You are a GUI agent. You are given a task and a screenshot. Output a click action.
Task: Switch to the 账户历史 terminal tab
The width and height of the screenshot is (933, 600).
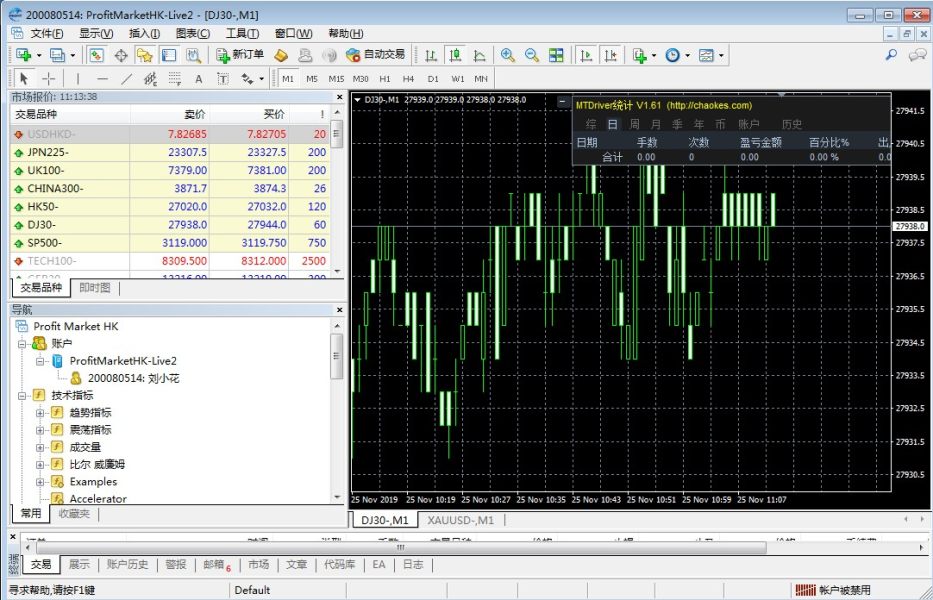tap(128, 564)
